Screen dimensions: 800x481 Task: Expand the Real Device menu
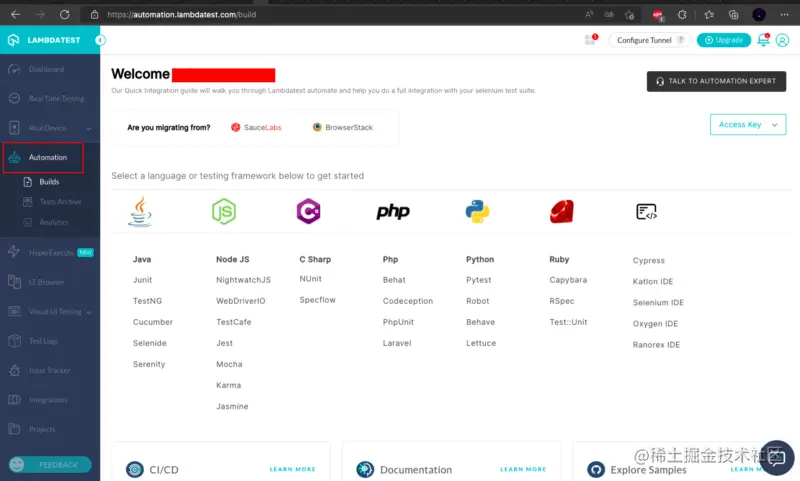pyautogui.click(x=50, y=128)
